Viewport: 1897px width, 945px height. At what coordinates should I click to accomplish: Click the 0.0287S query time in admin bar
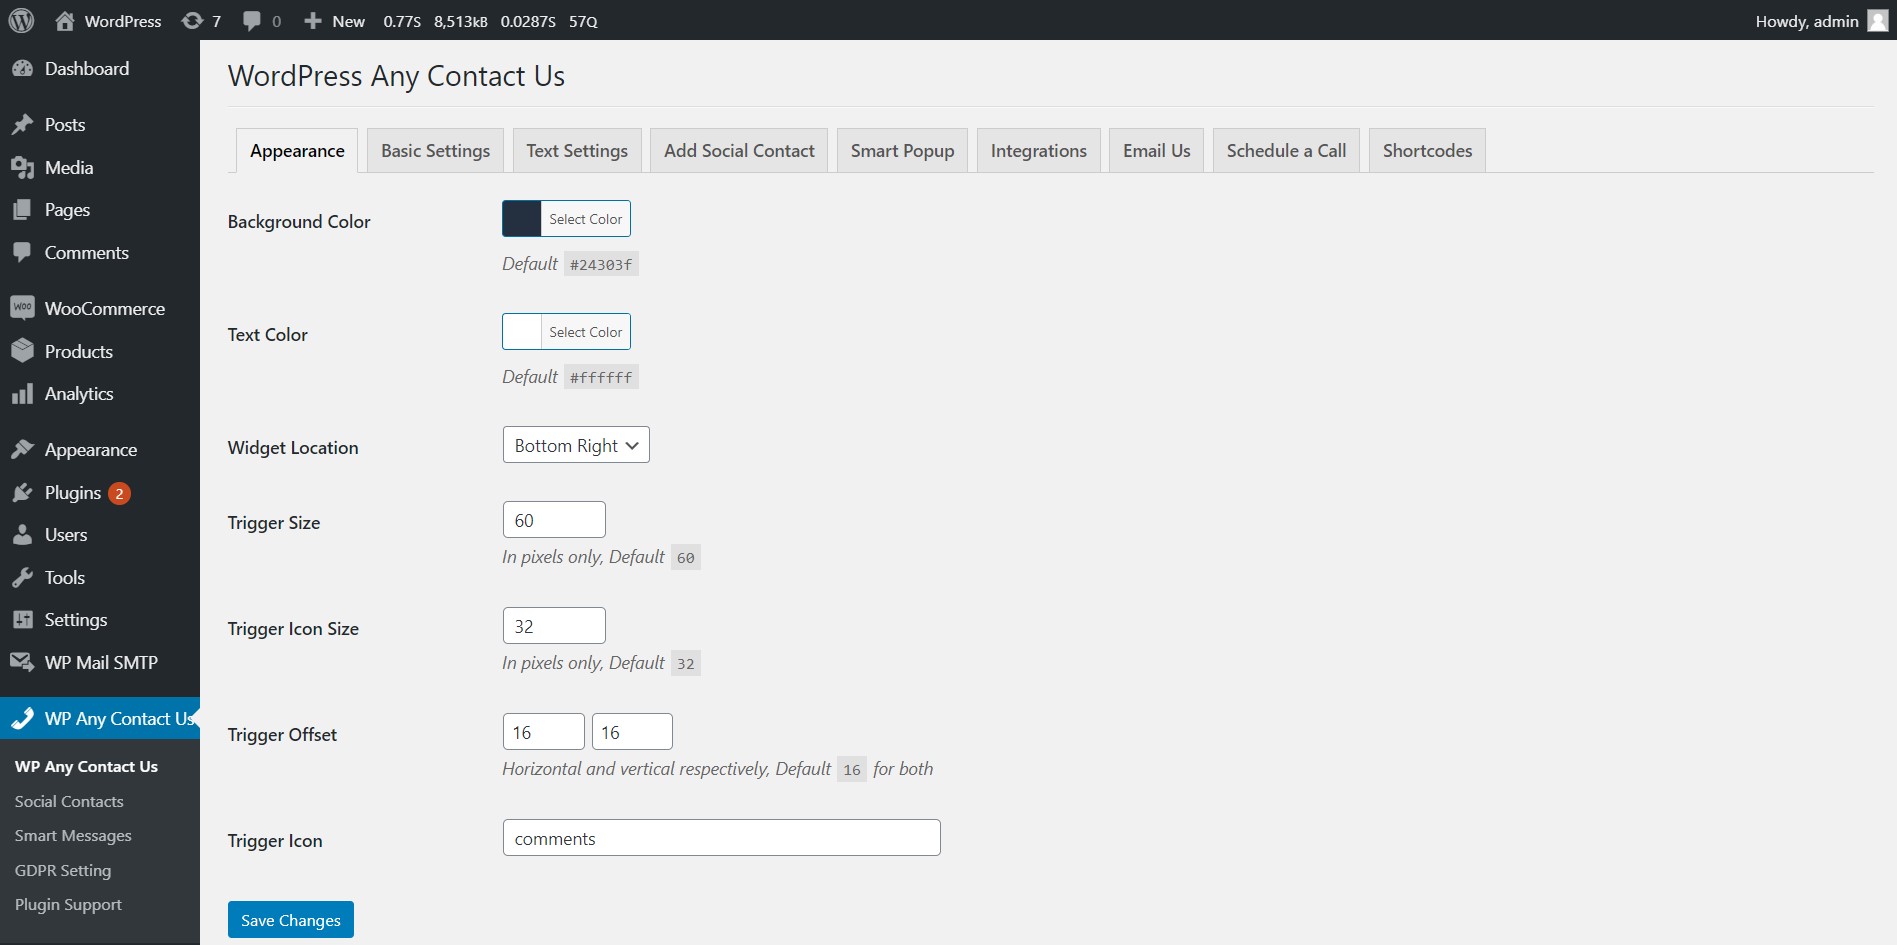[x=528, y=21]
